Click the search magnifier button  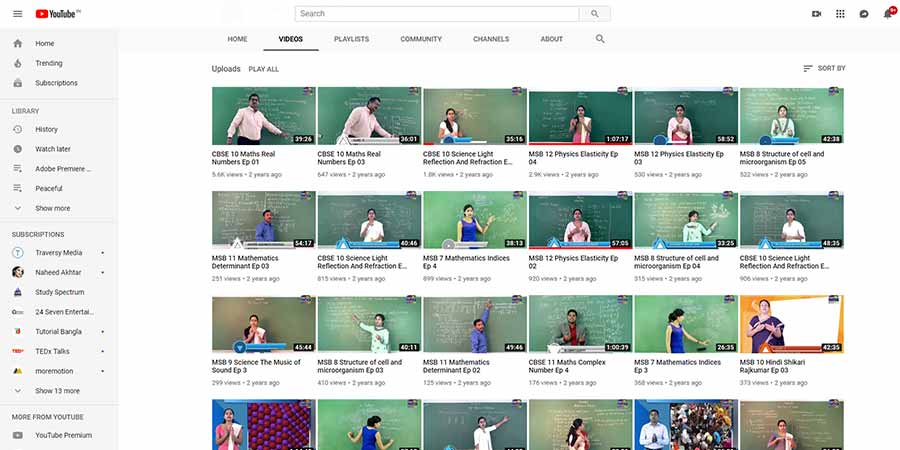tap(595, 14)
